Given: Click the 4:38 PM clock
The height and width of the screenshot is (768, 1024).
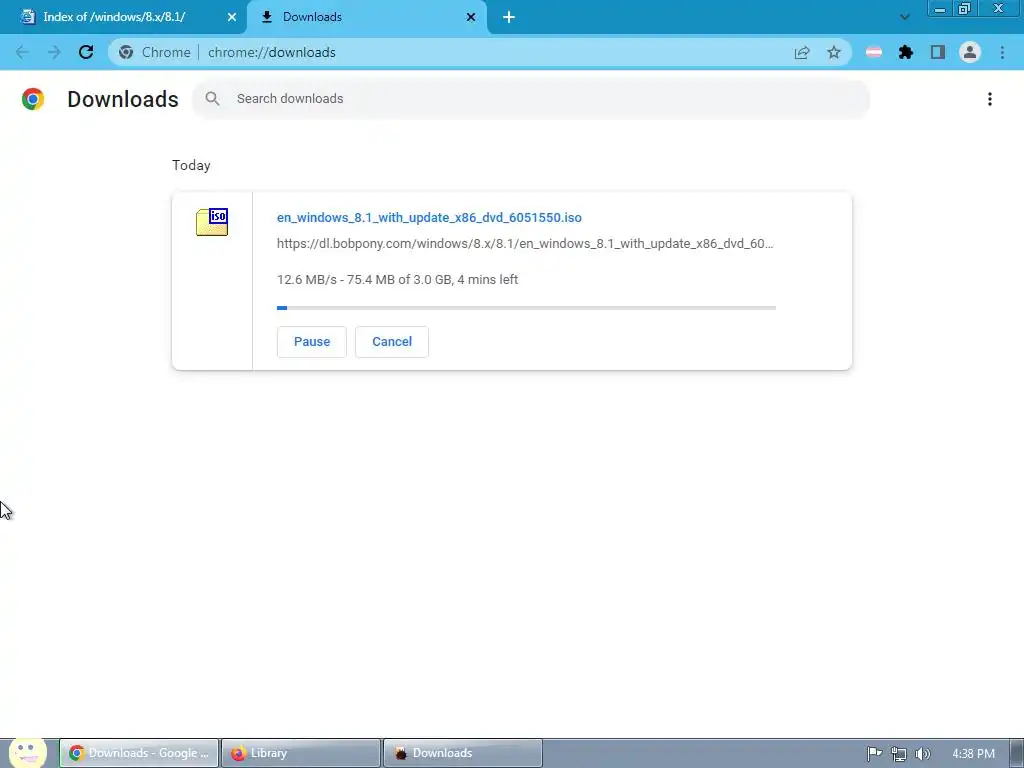Looking at the screenshot, I should [x=973, y=754].
